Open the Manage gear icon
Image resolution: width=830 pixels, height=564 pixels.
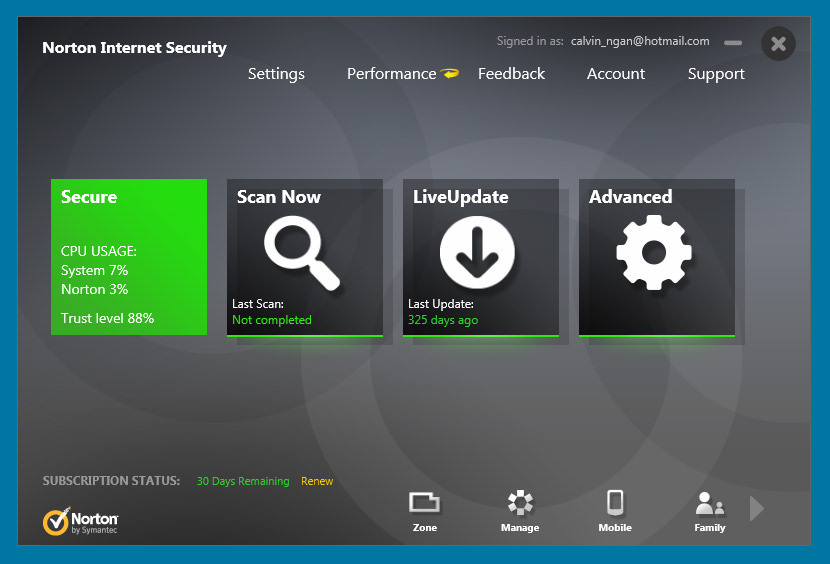click(x=520, y=502)
